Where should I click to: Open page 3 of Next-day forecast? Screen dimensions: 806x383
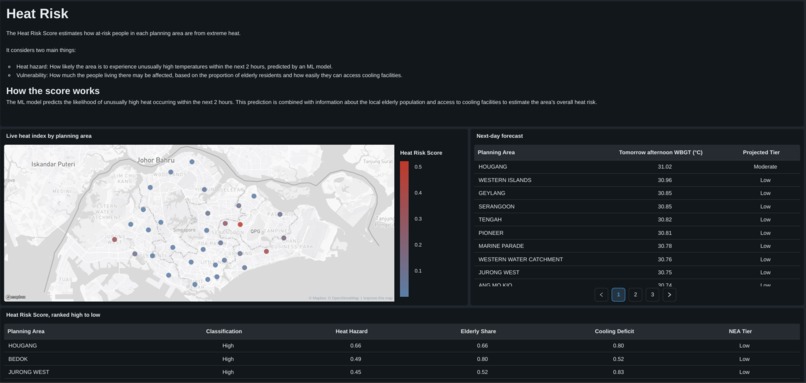(652, 295)
